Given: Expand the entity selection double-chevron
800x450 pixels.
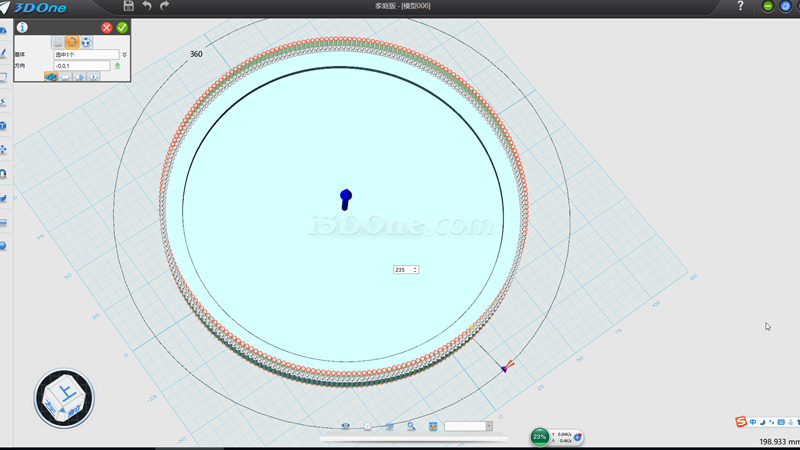Looking at the screenshot, I should [x=124, y=54].
